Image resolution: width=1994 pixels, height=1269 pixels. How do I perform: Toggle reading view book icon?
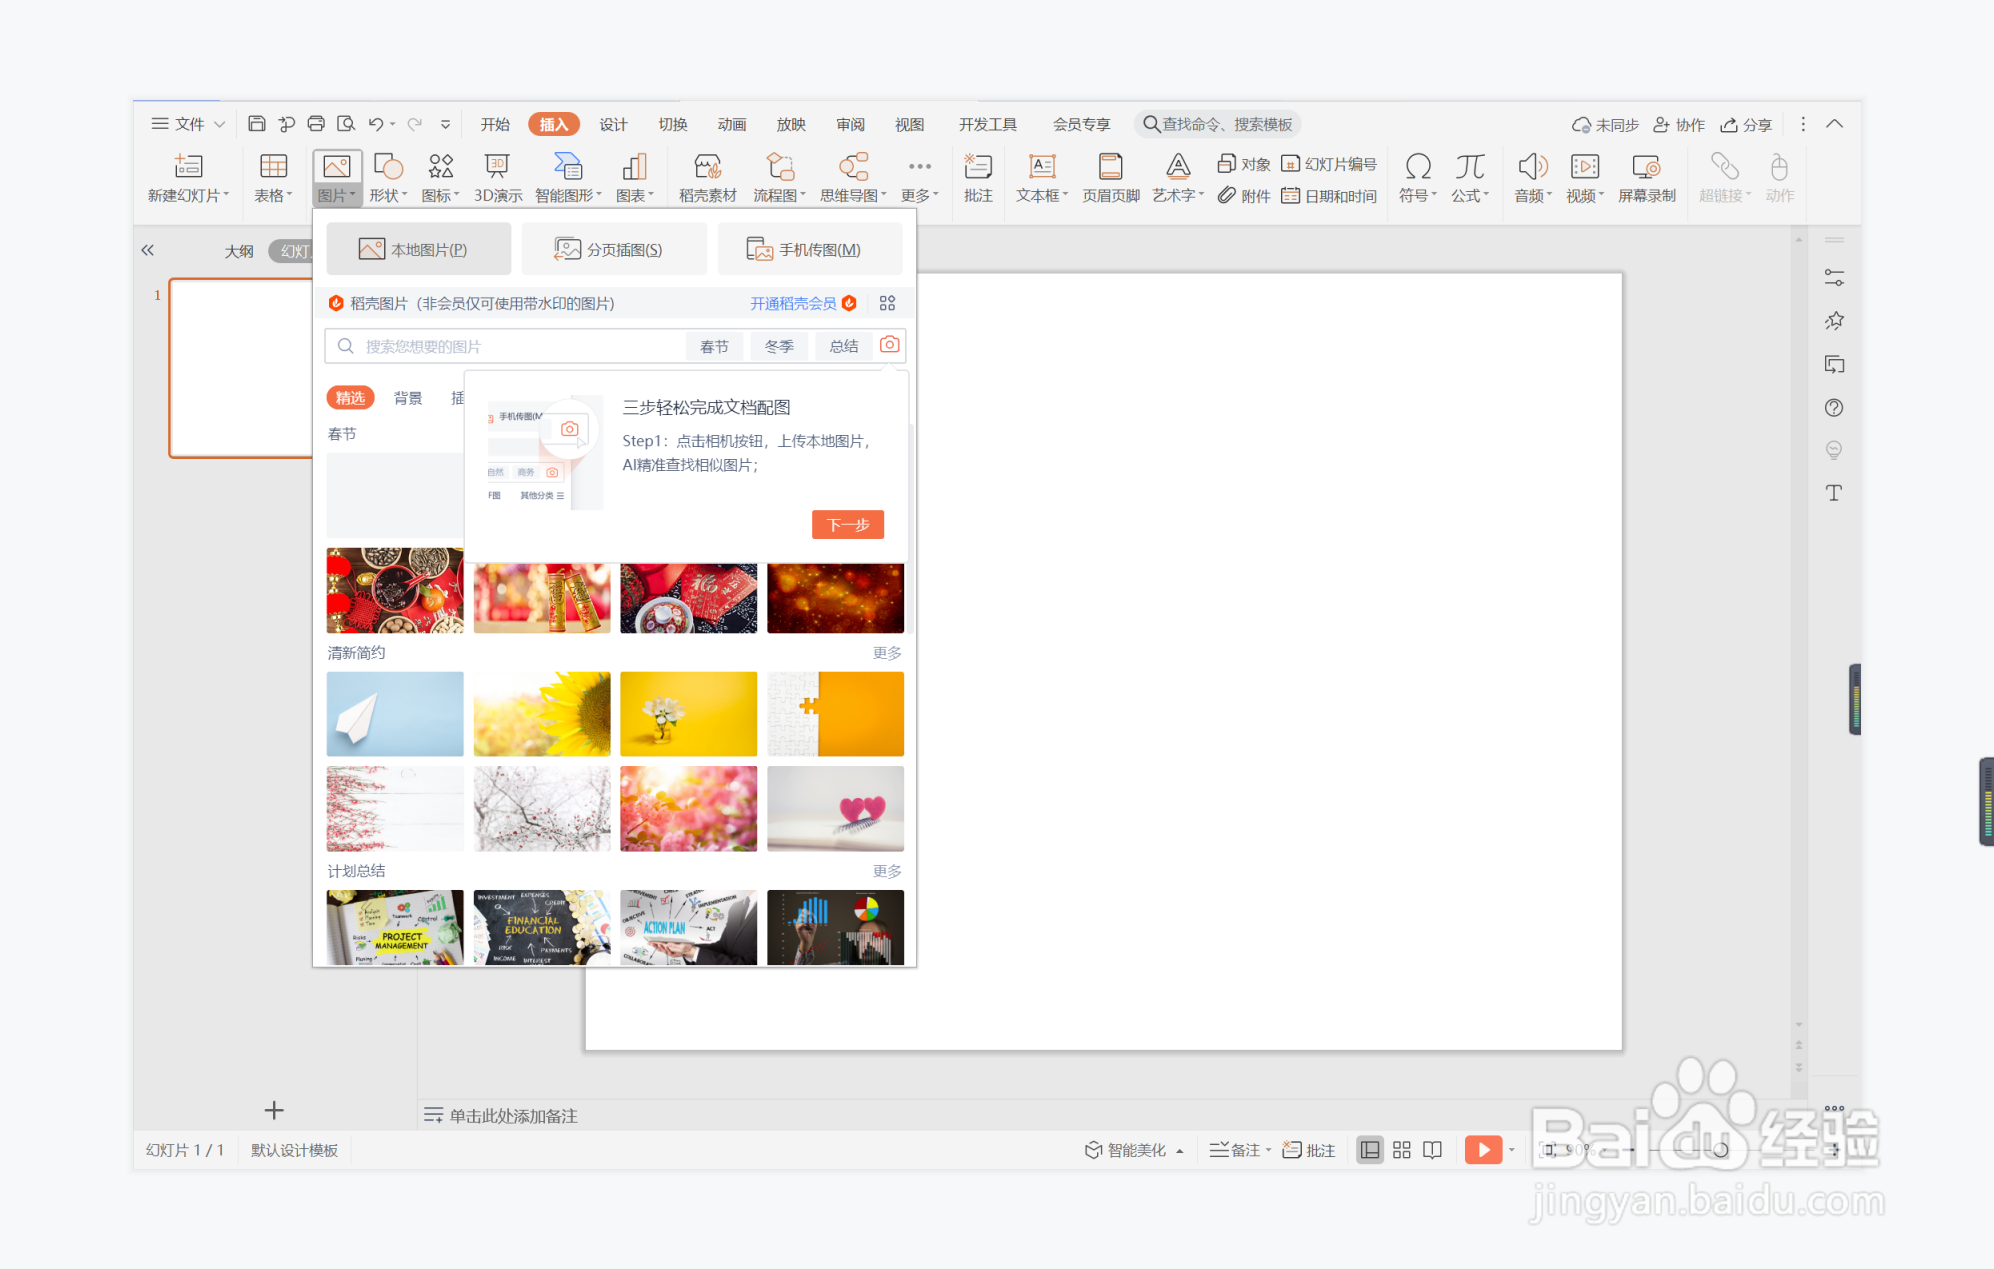[1432, 1150]
